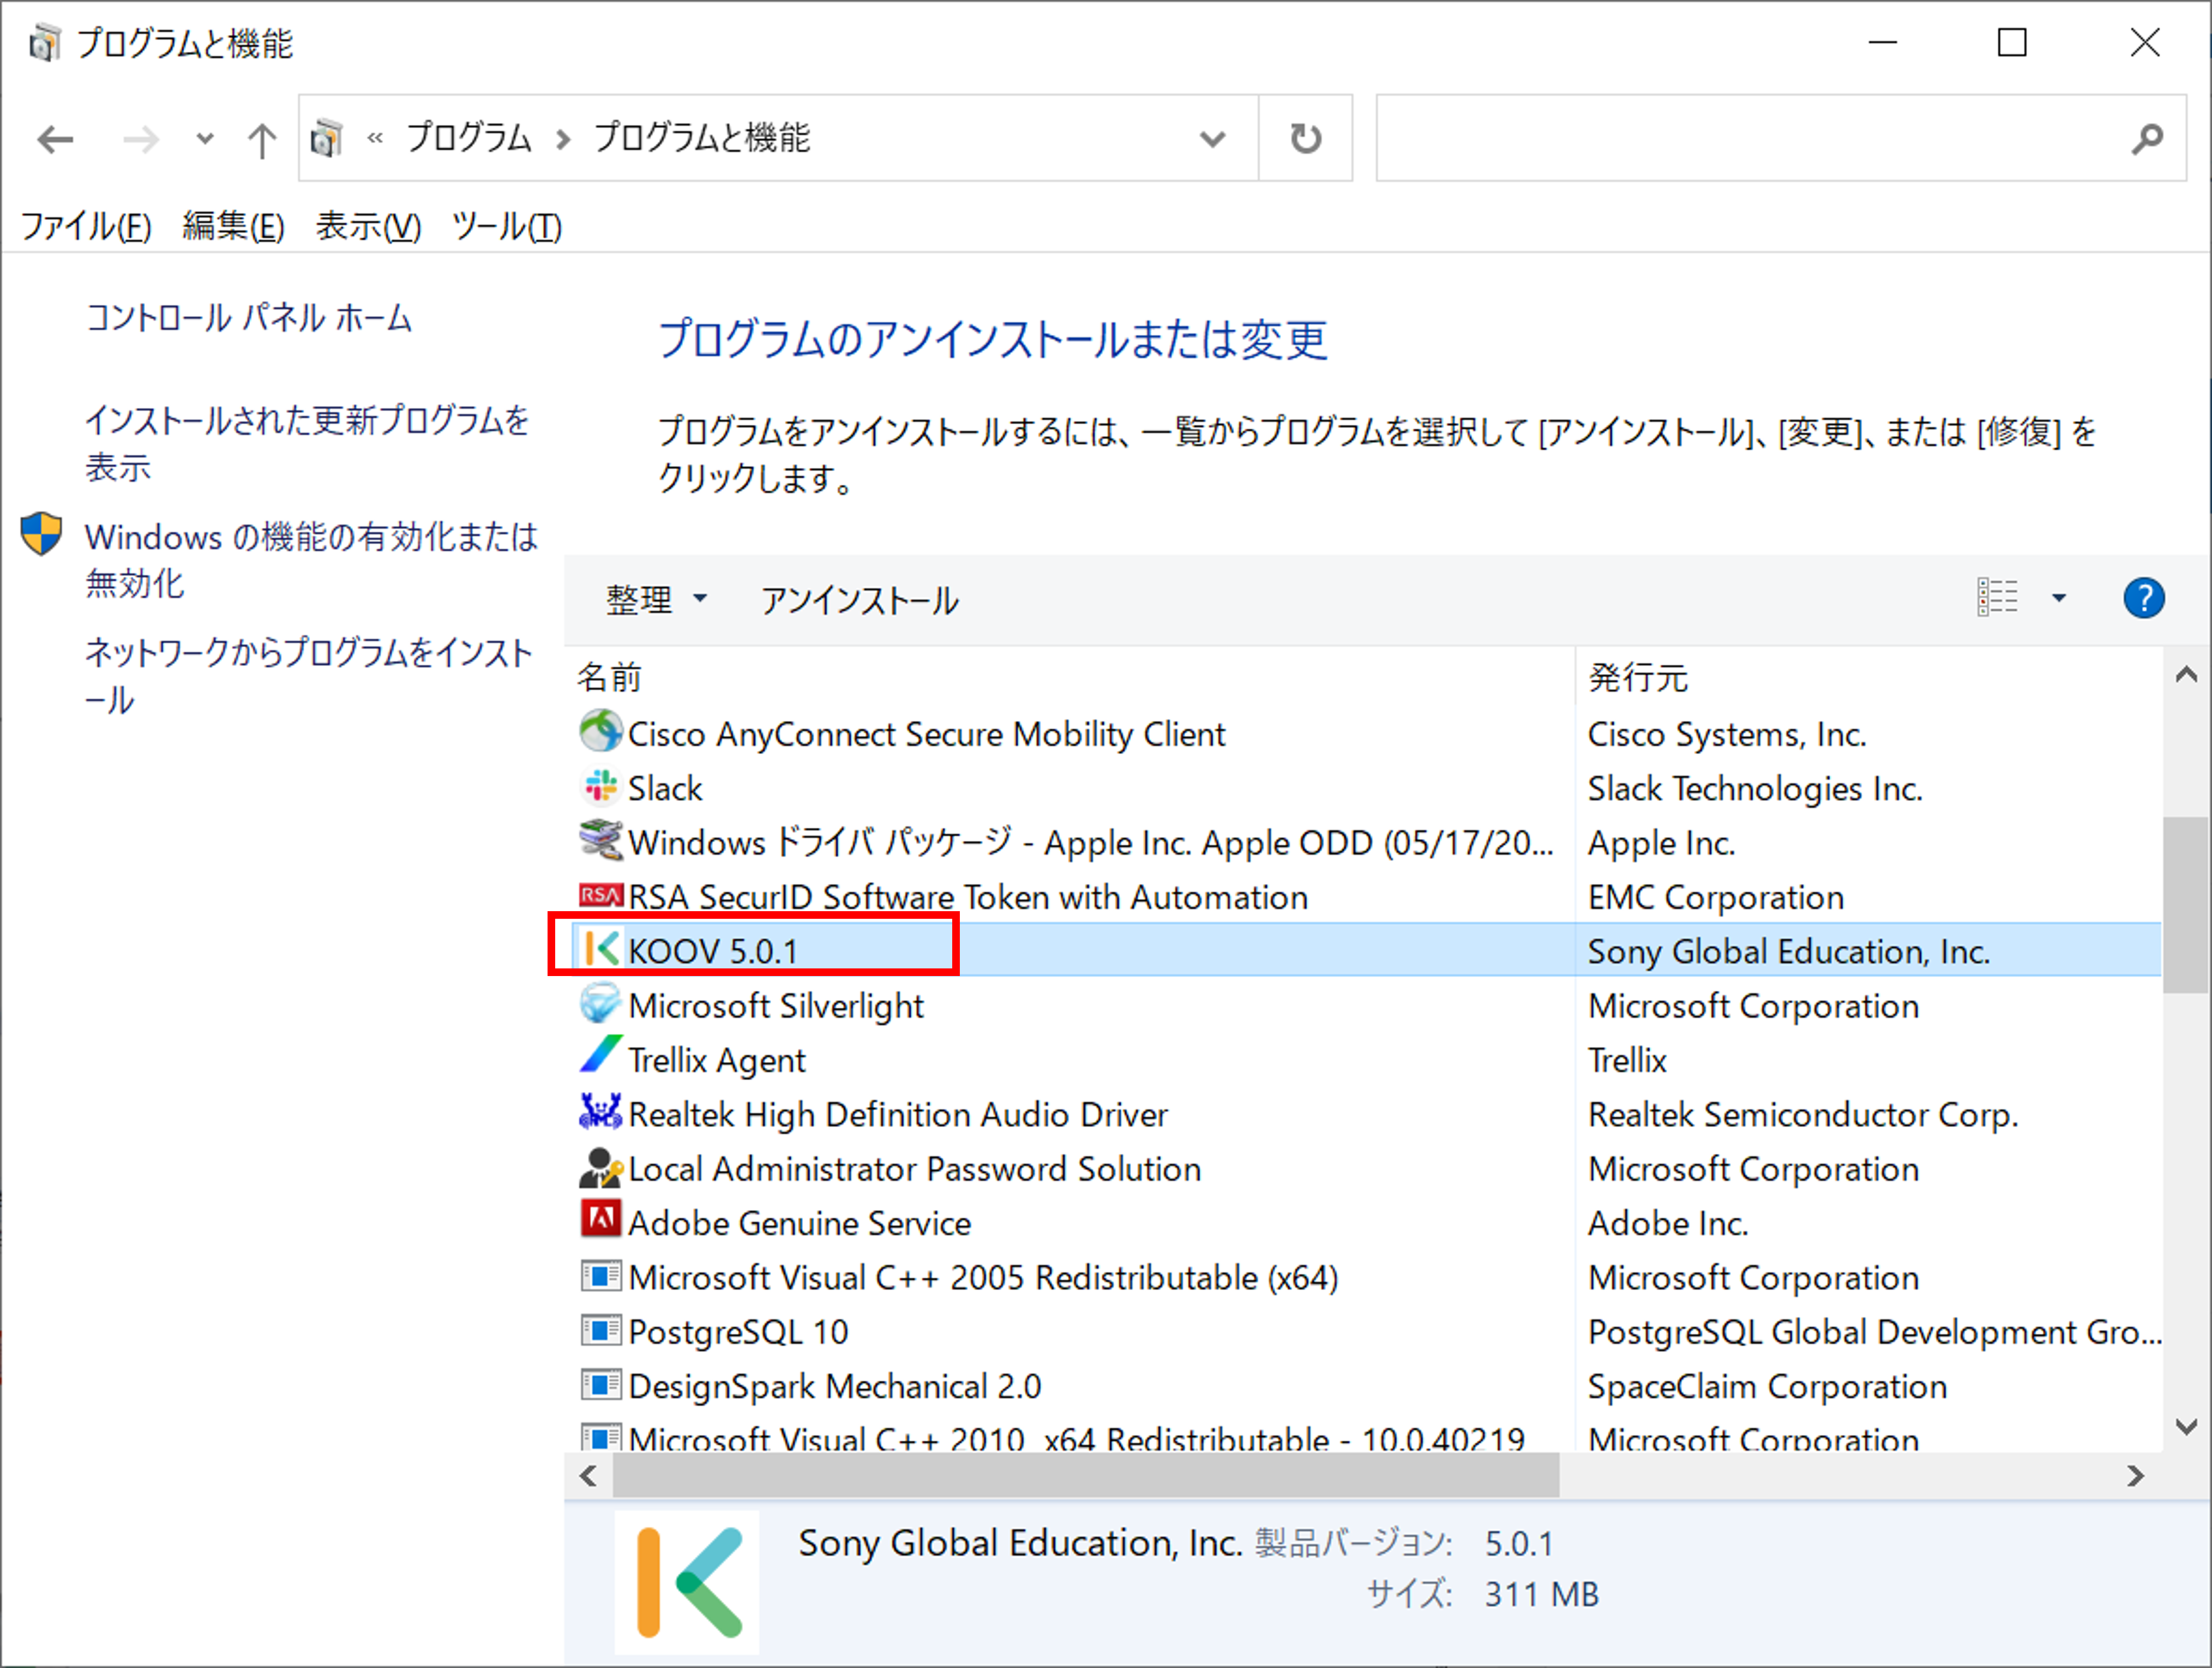Click the Microsoft Silverlight icon
Viewport: 2212px width, 1668px height.
click(600, 1003)
